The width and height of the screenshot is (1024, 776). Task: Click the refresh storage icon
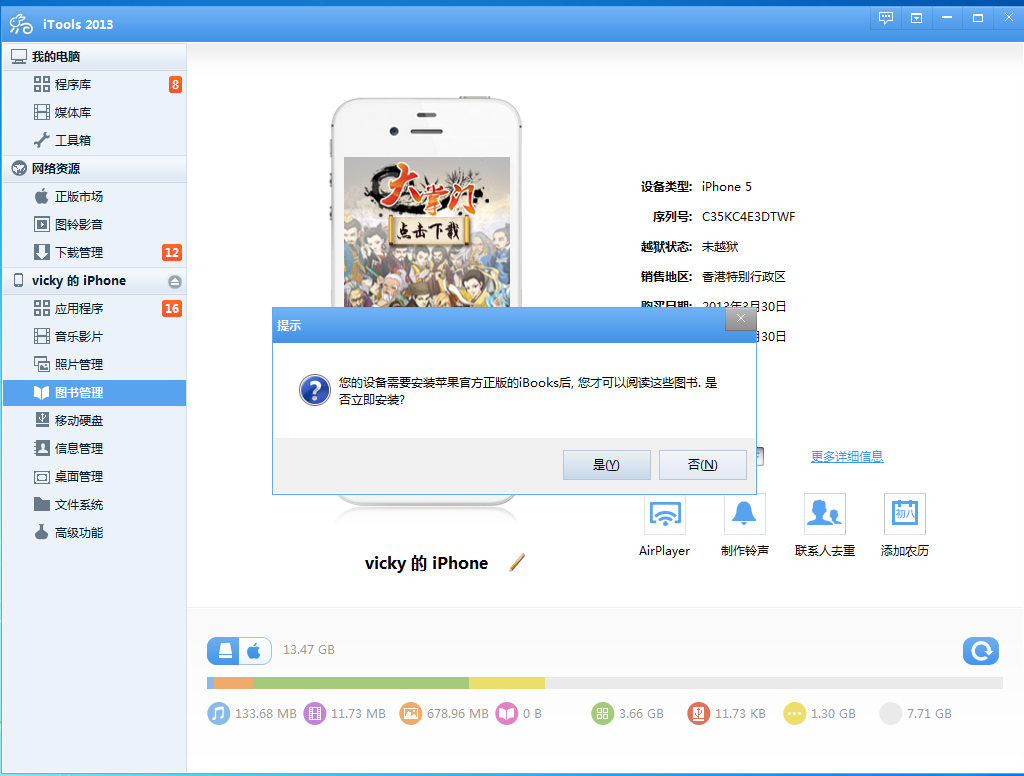[981, 650]
